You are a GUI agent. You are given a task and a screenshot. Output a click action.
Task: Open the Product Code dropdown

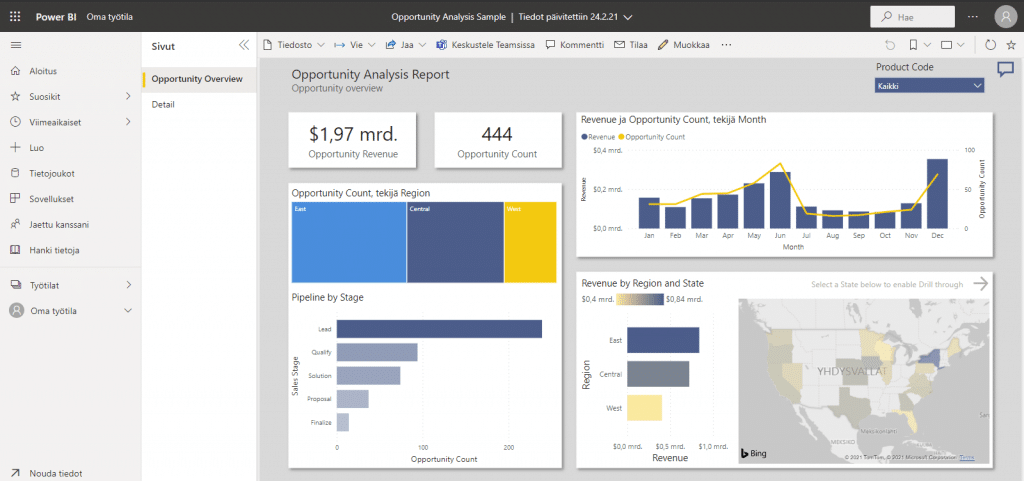pos(929,86)
